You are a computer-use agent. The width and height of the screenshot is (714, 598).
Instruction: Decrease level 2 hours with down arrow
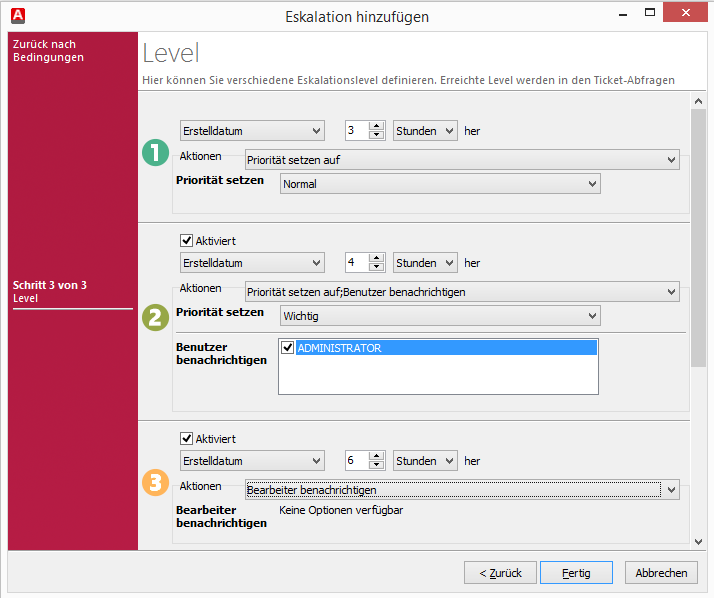click(377, 268)
